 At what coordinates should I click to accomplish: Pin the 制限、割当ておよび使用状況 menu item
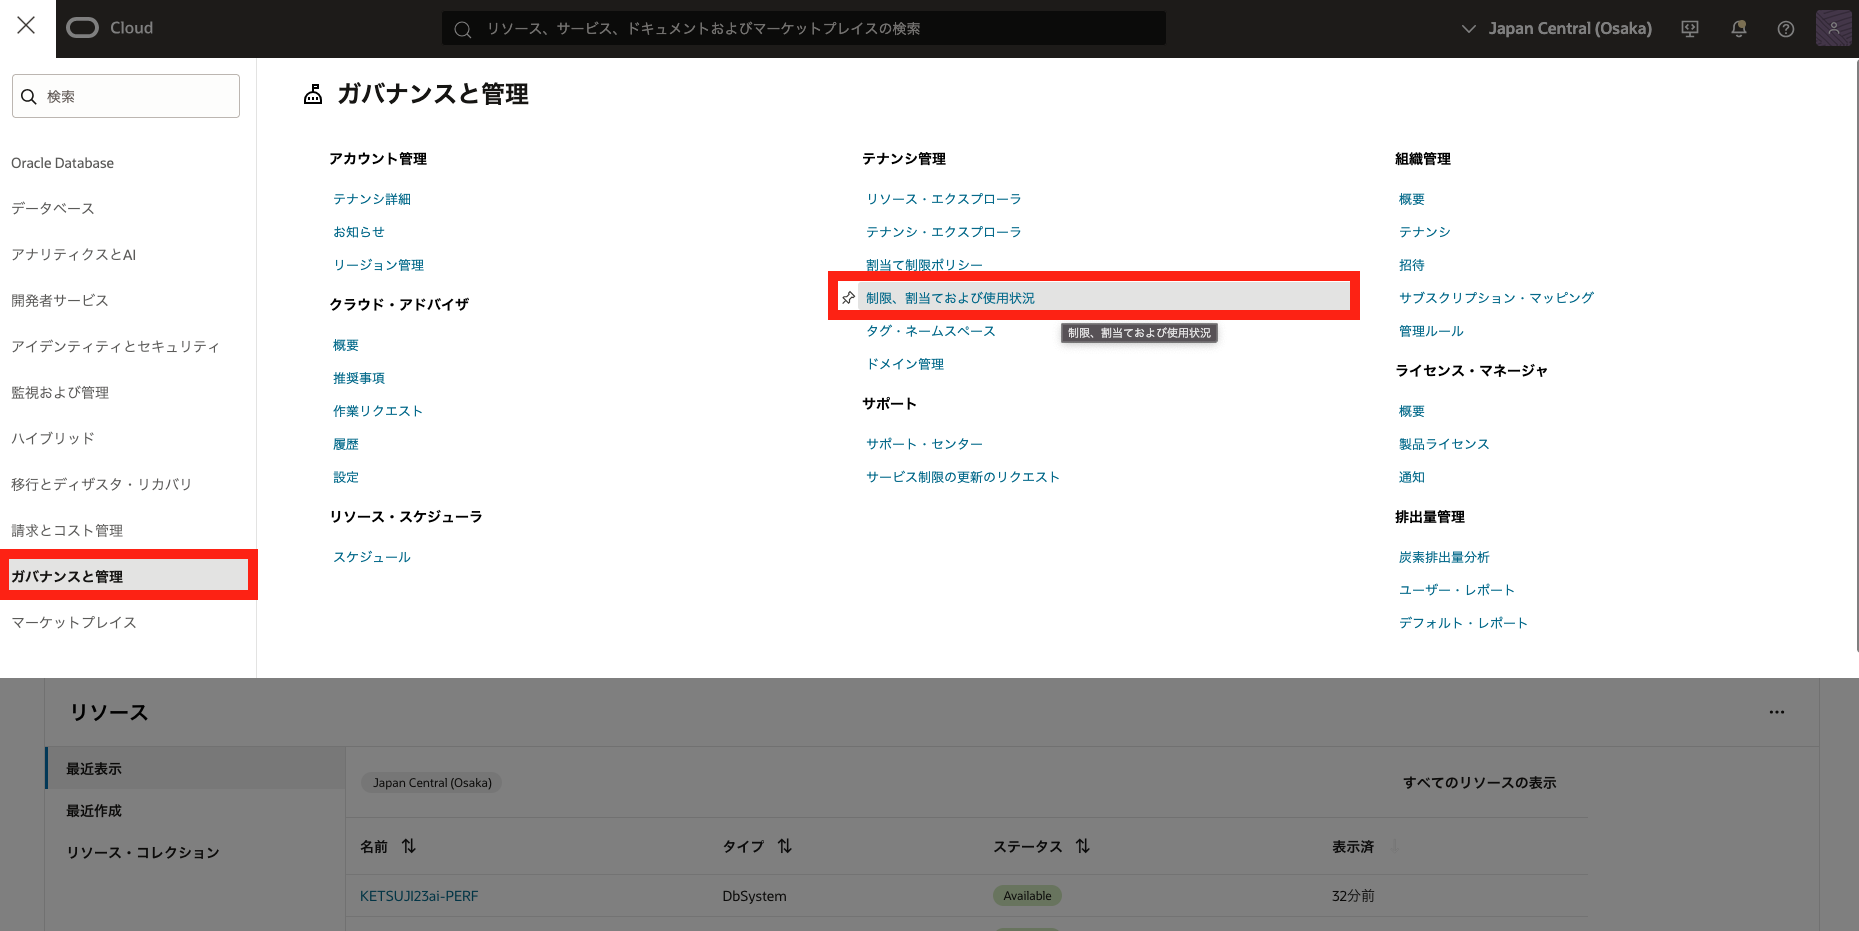(x=848, y=298)
